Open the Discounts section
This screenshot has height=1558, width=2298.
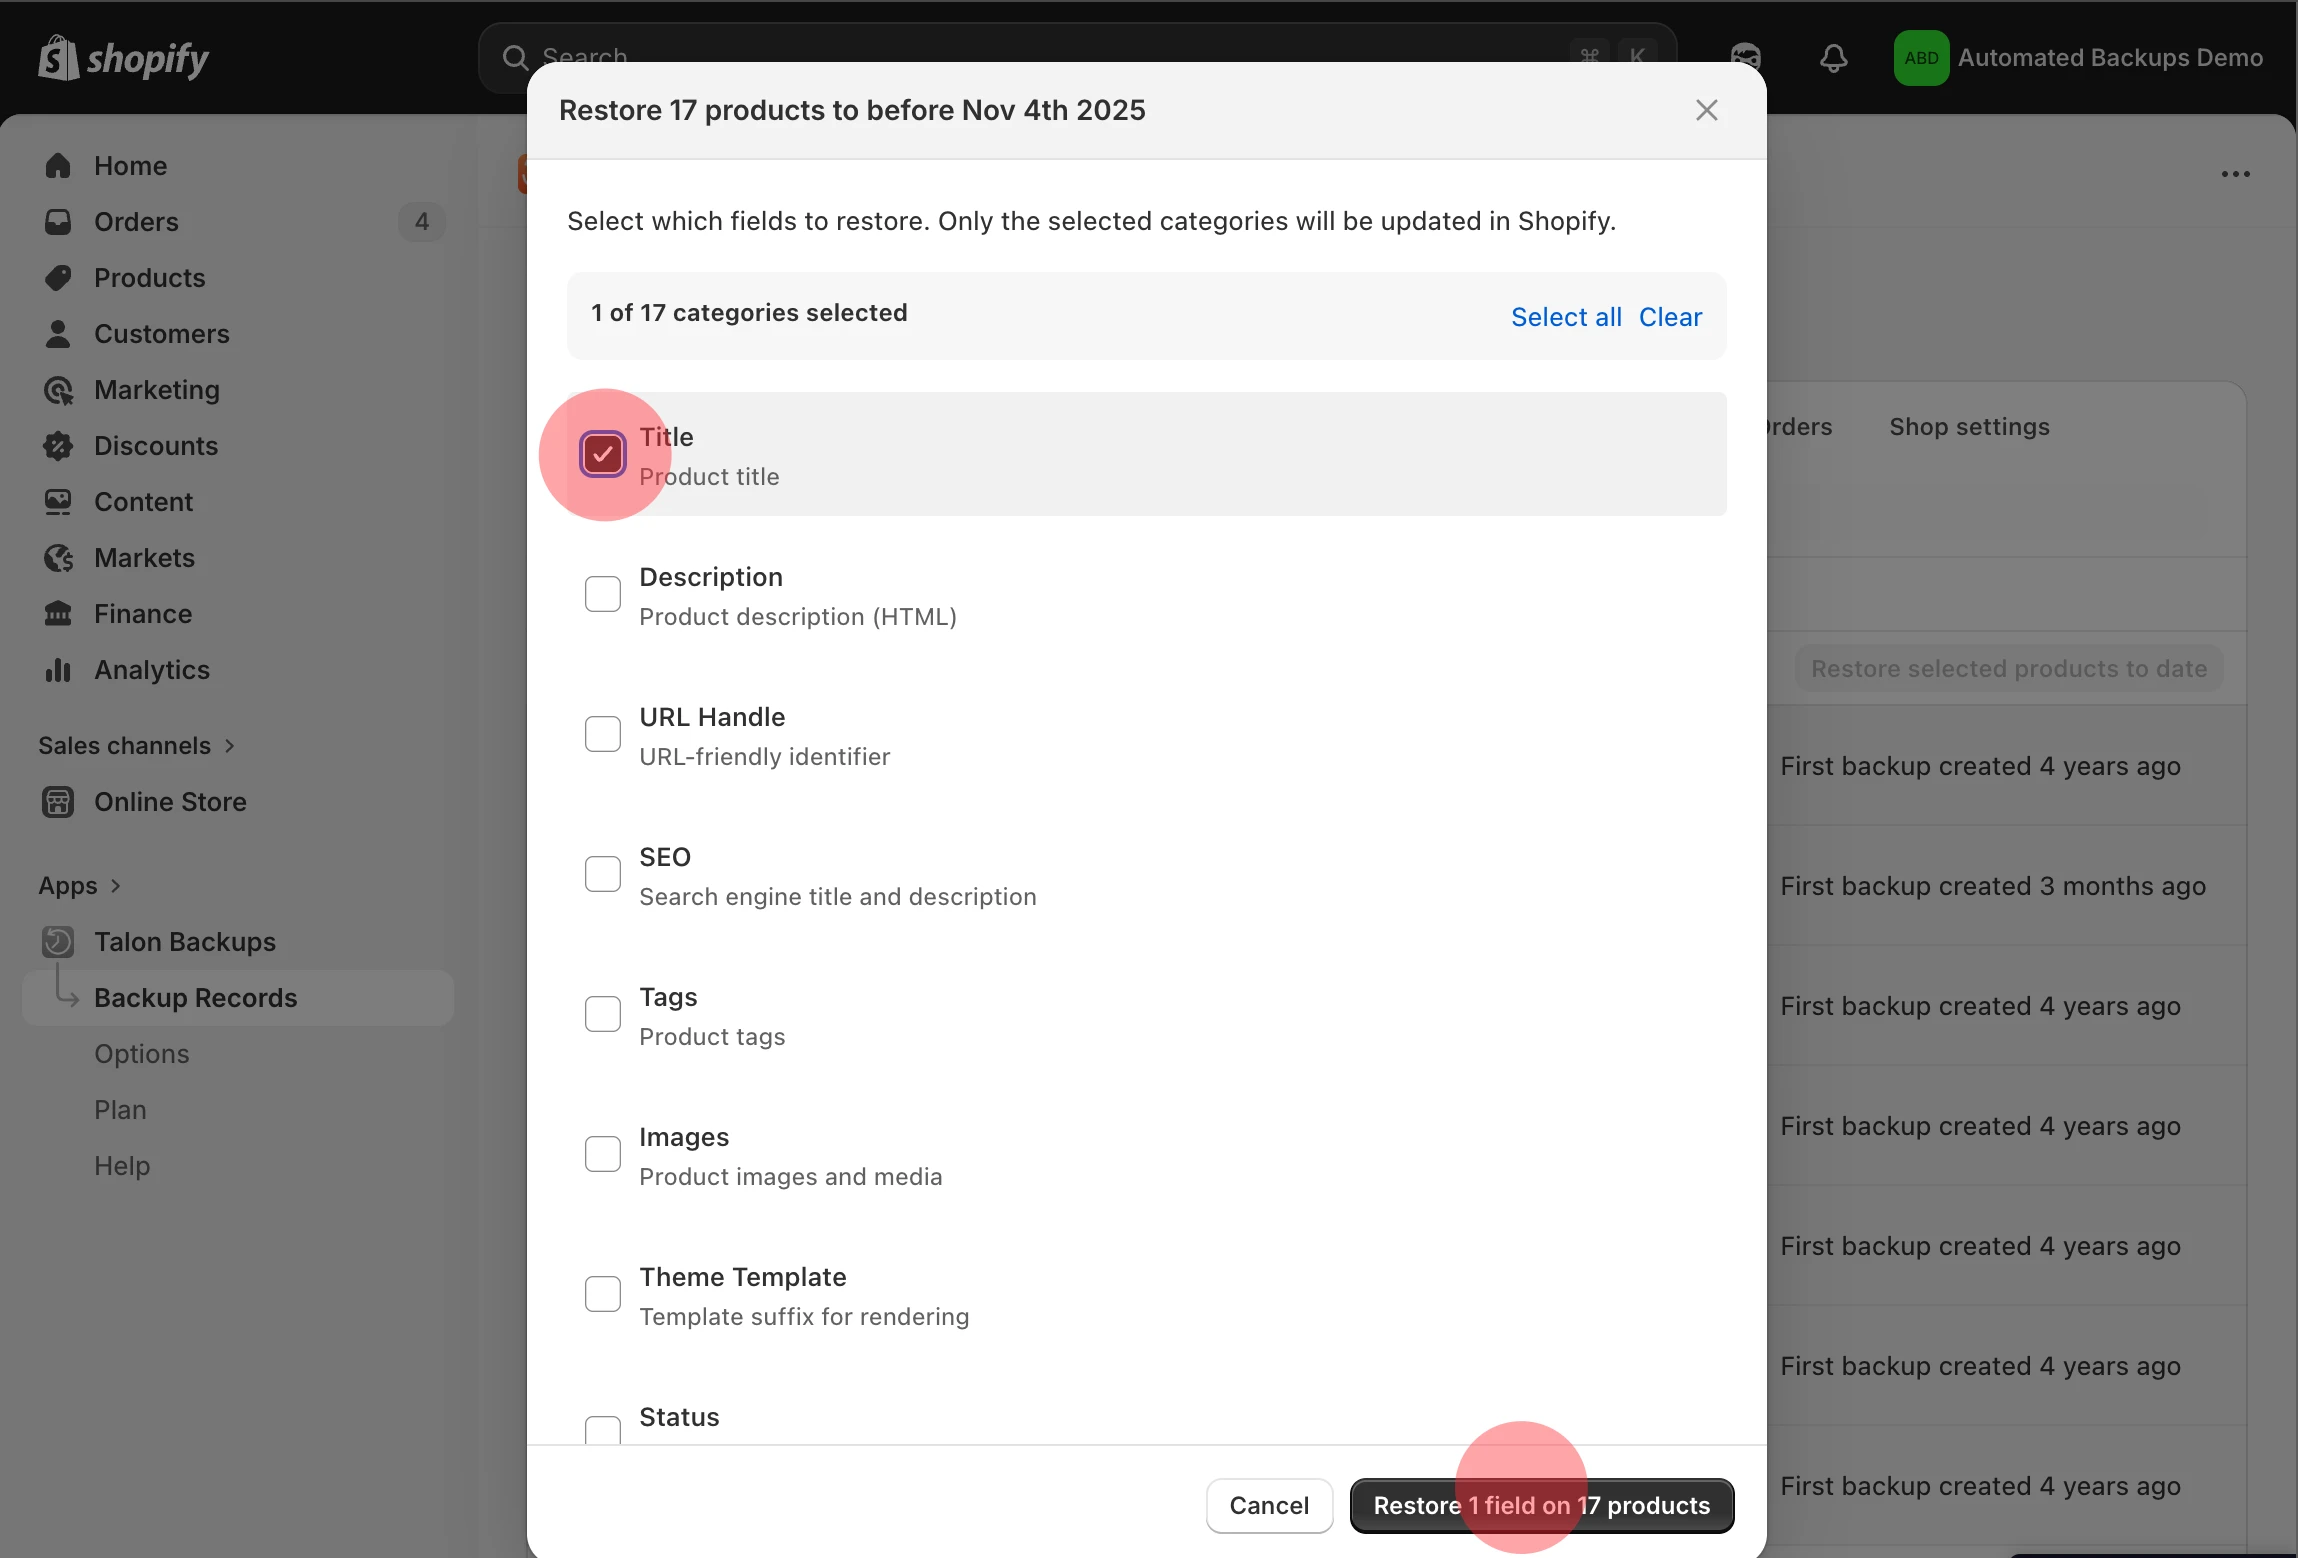click(x=156, y=446)
